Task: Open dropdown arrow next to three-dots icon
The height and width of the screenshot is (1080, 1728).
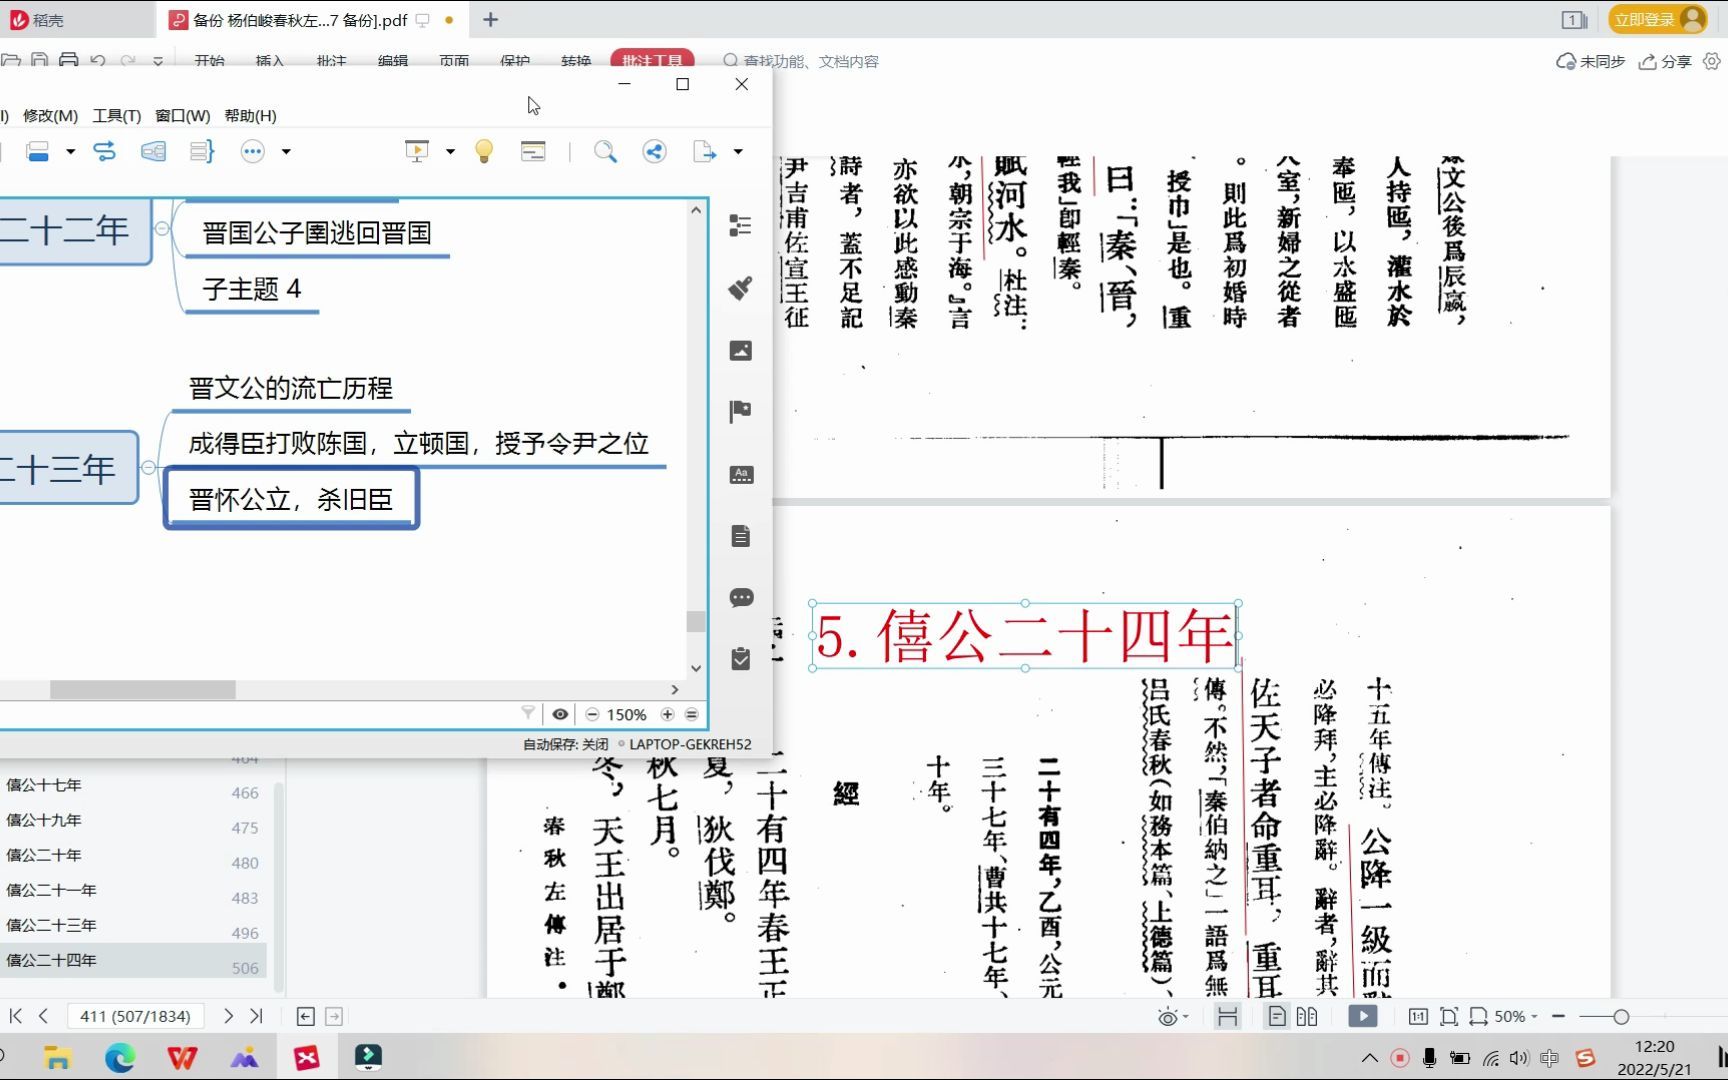Action: 286,152
